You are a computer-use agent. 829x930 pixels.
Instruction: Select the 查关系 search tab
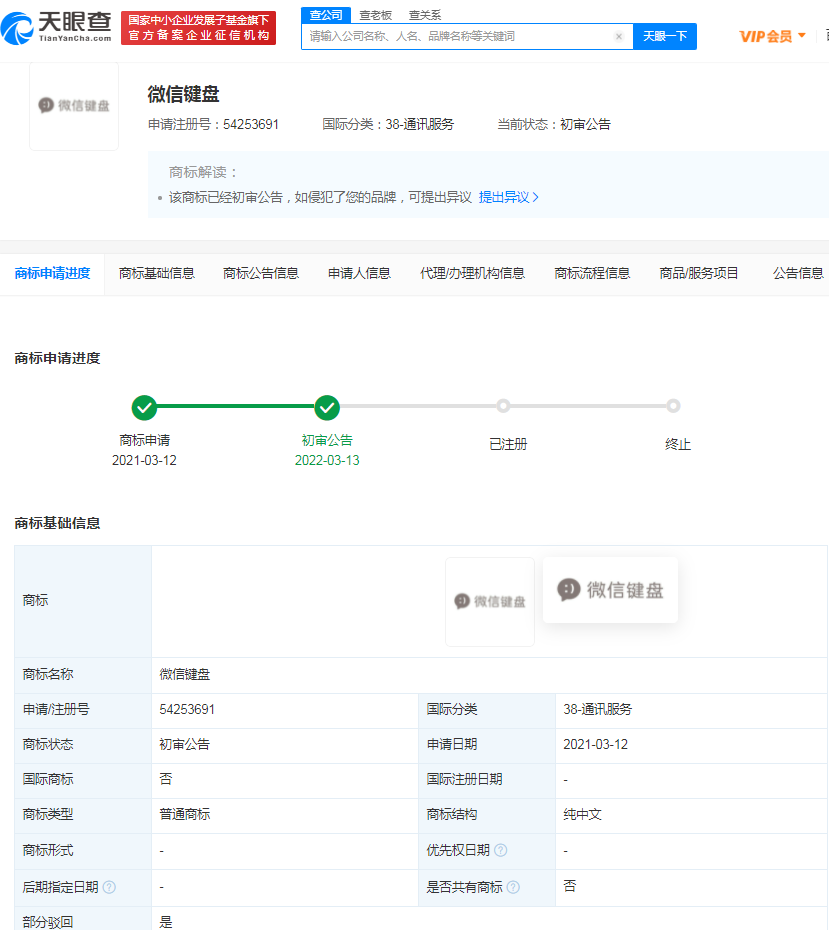(425, 15)
